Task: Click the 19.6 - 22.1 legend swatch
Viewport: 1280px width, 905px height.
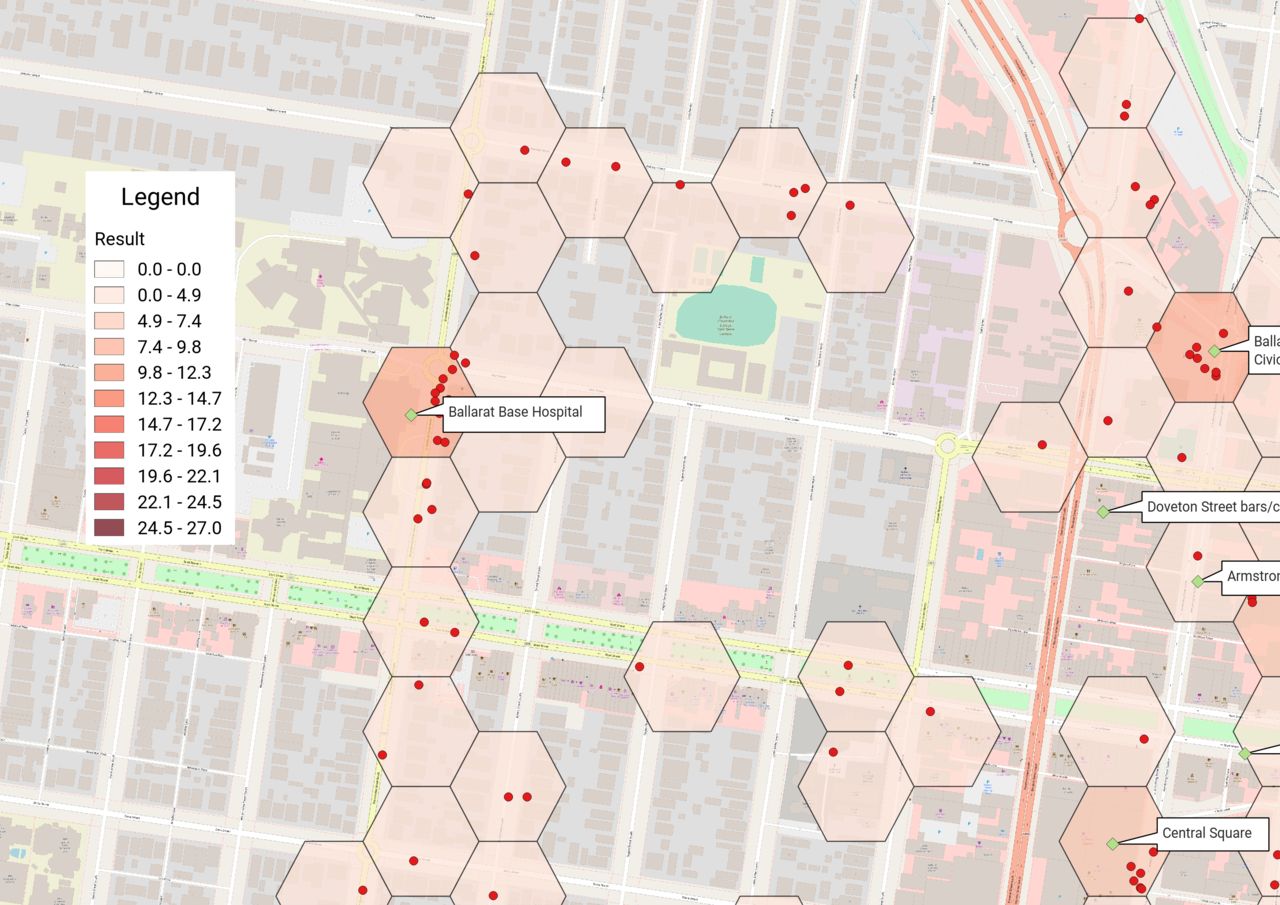Action: pos(109,476)
